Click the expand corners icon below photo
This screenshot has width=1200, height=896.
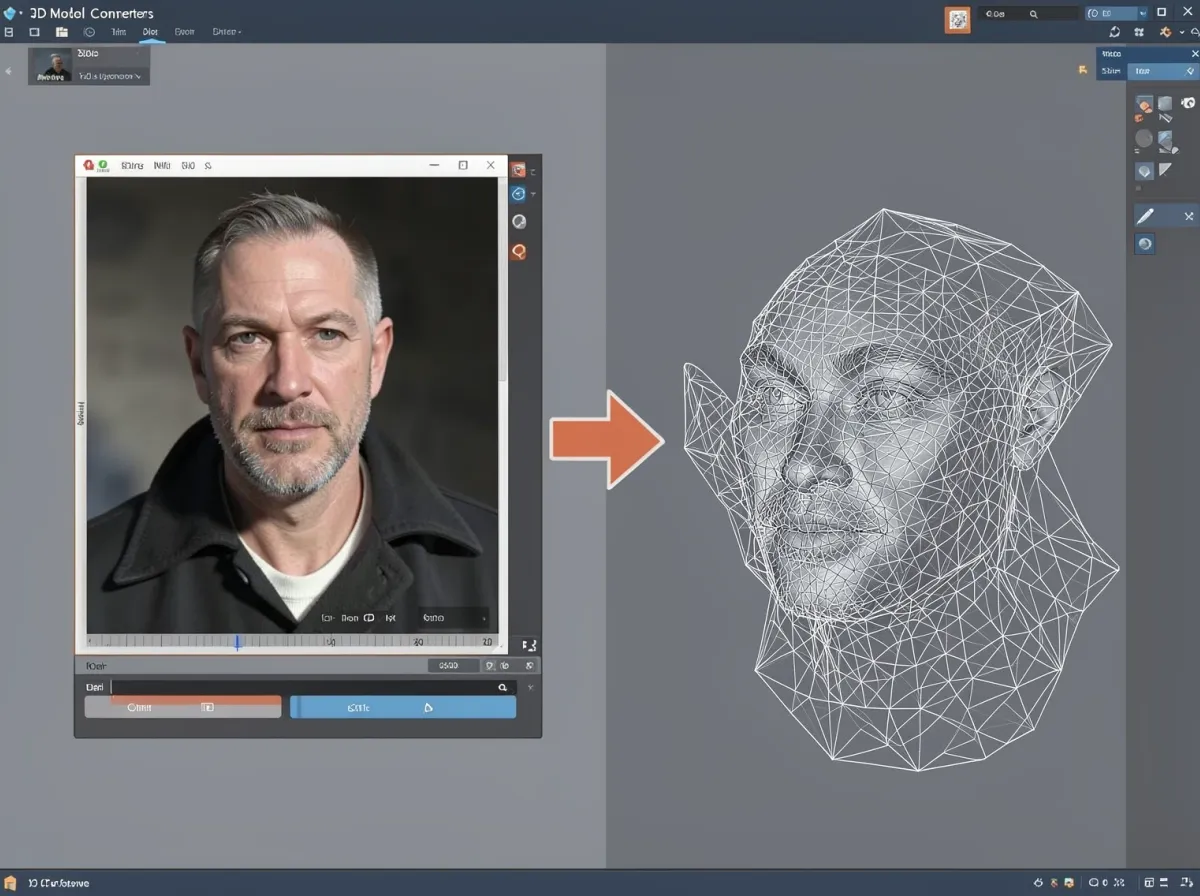click(529, 646)
